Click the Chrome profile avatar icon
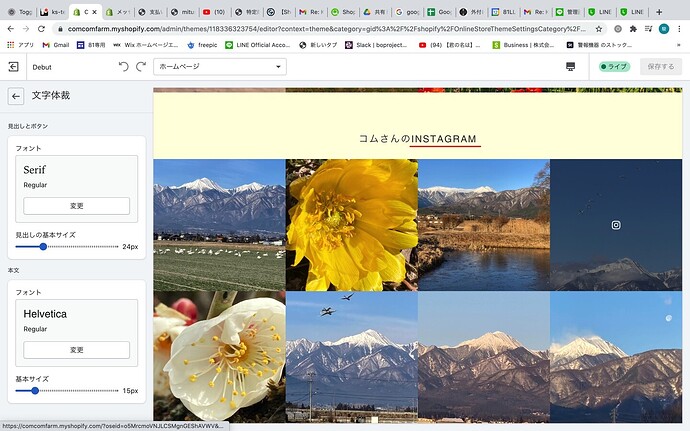The image size is (690, 431). pos(664,29)
